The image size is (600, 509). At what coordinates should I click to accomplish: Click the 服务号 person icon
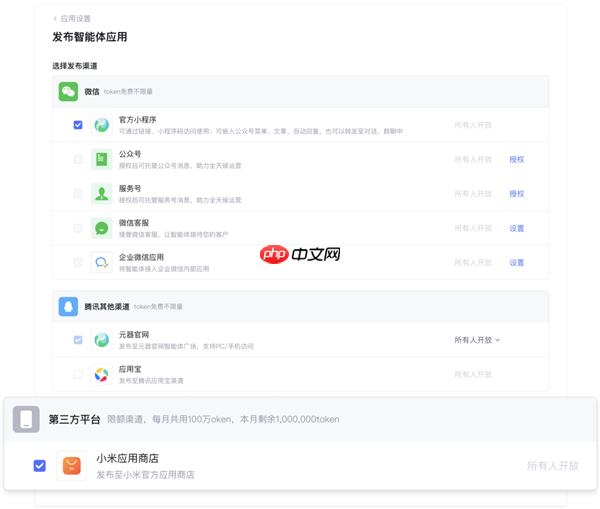click(x=101, y=194)
